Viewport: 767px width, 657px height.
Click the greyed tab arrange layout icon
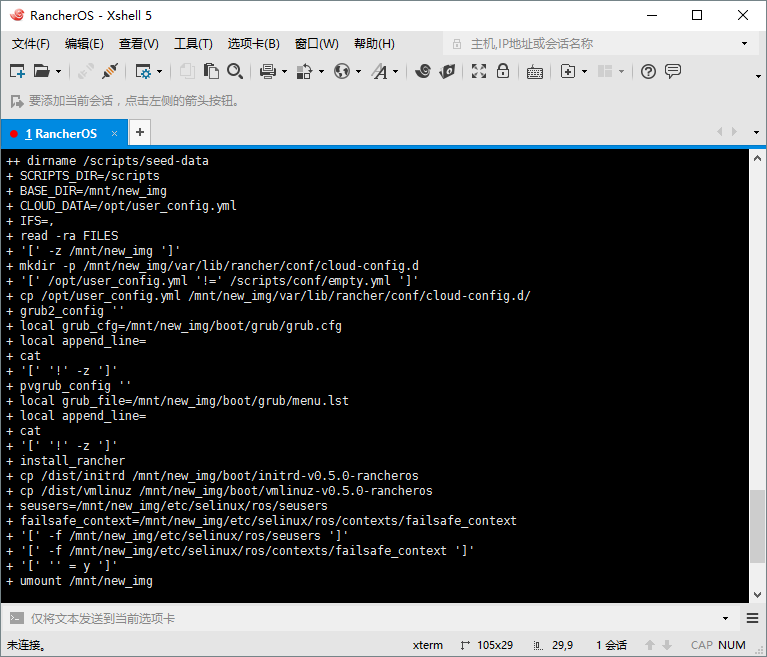point(605,71)
